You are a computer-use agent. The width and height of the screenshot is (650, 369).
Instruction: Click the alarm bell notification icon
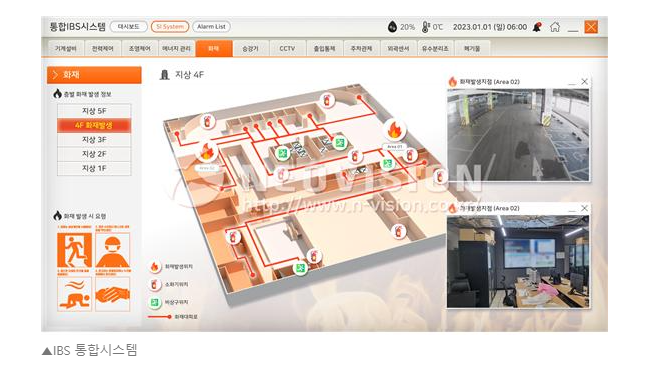(x=538, y=27)
